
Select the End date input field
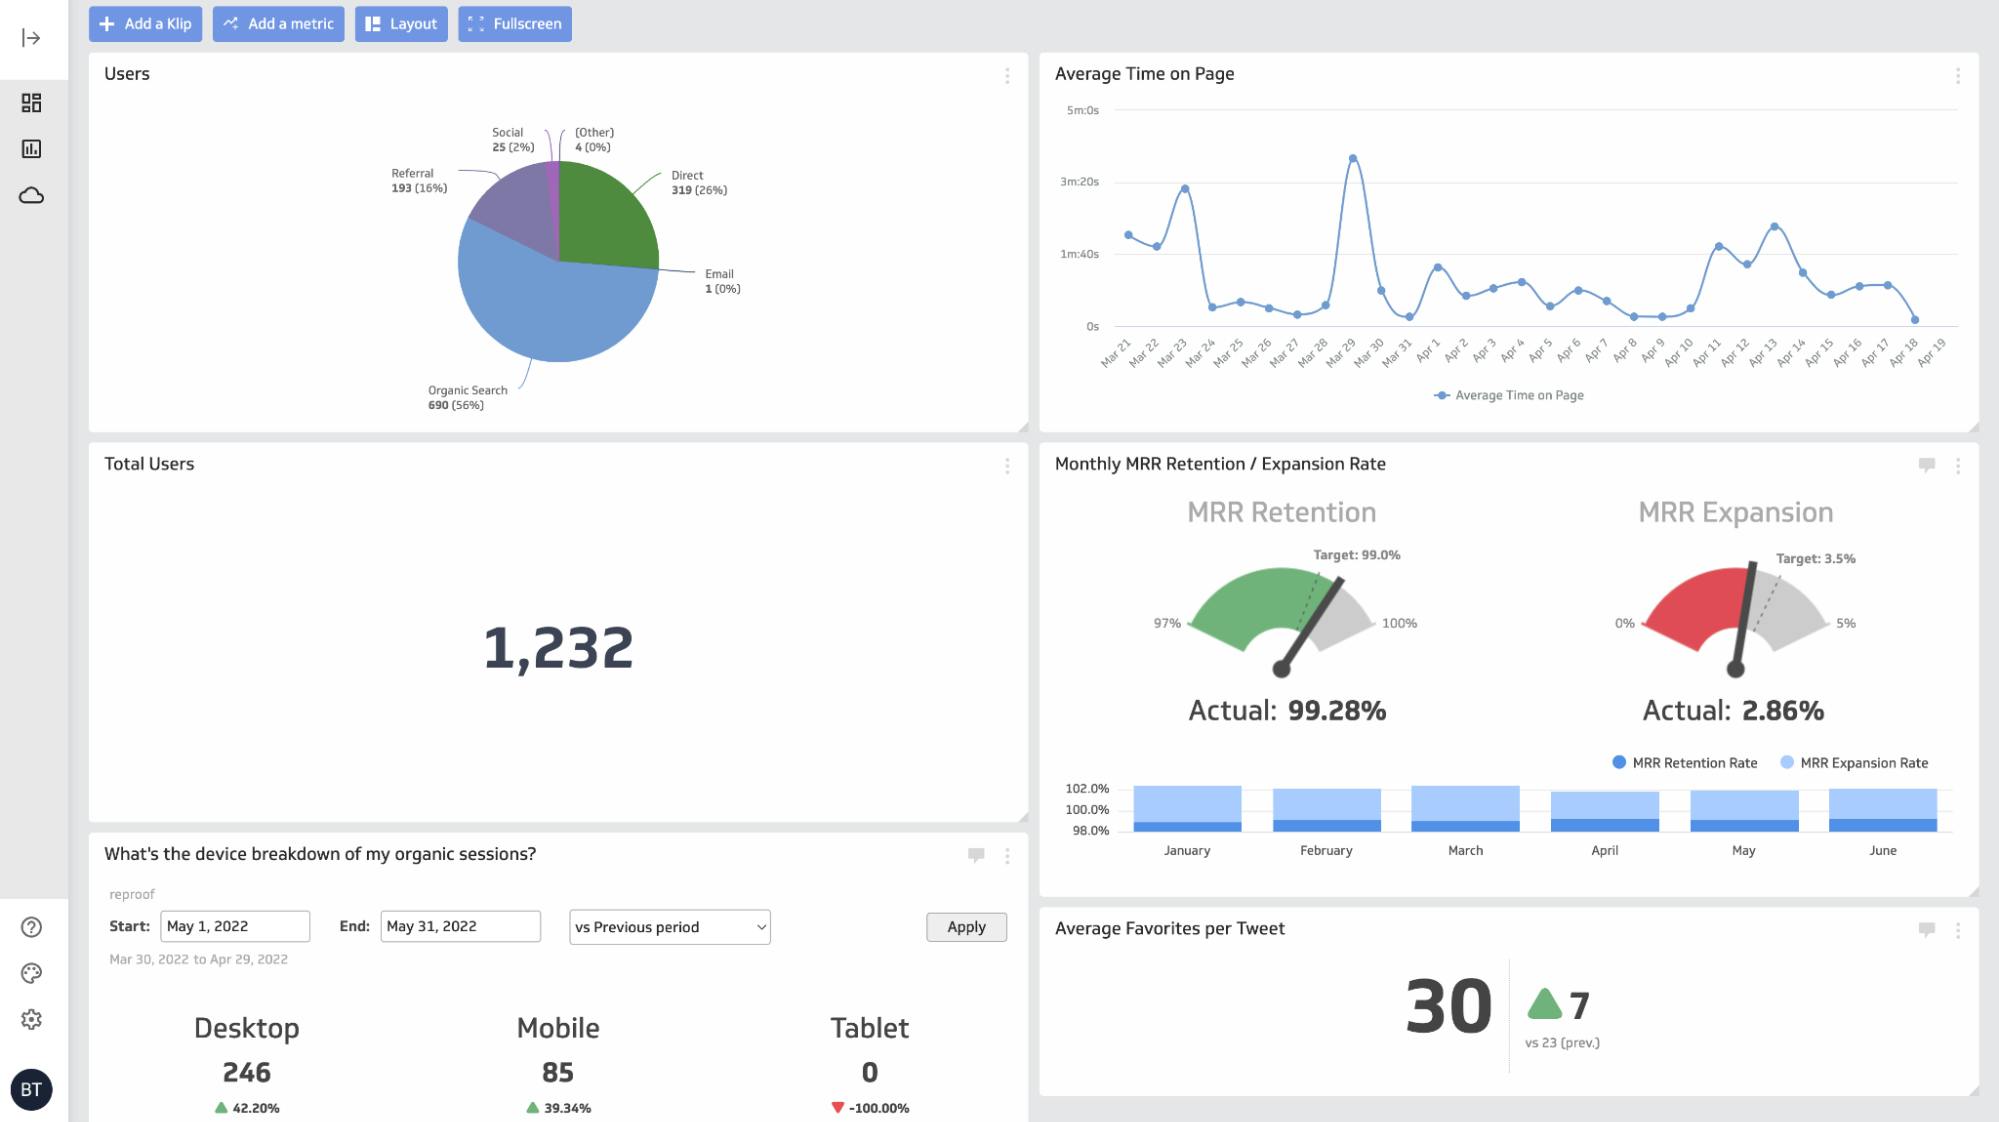coord(459,926)
